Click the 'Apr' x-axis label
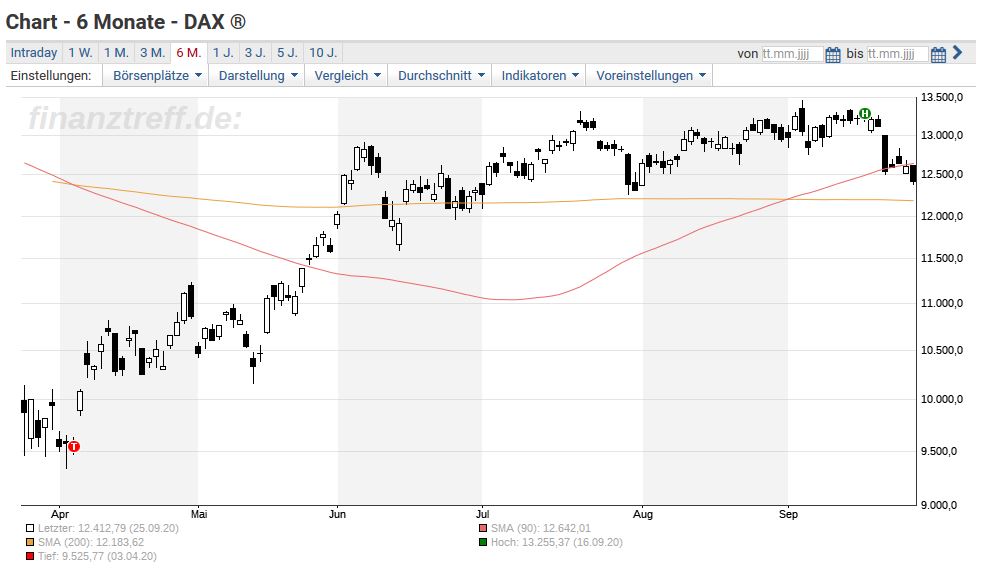Screen dimensions: 985x569 pos(60,514)
